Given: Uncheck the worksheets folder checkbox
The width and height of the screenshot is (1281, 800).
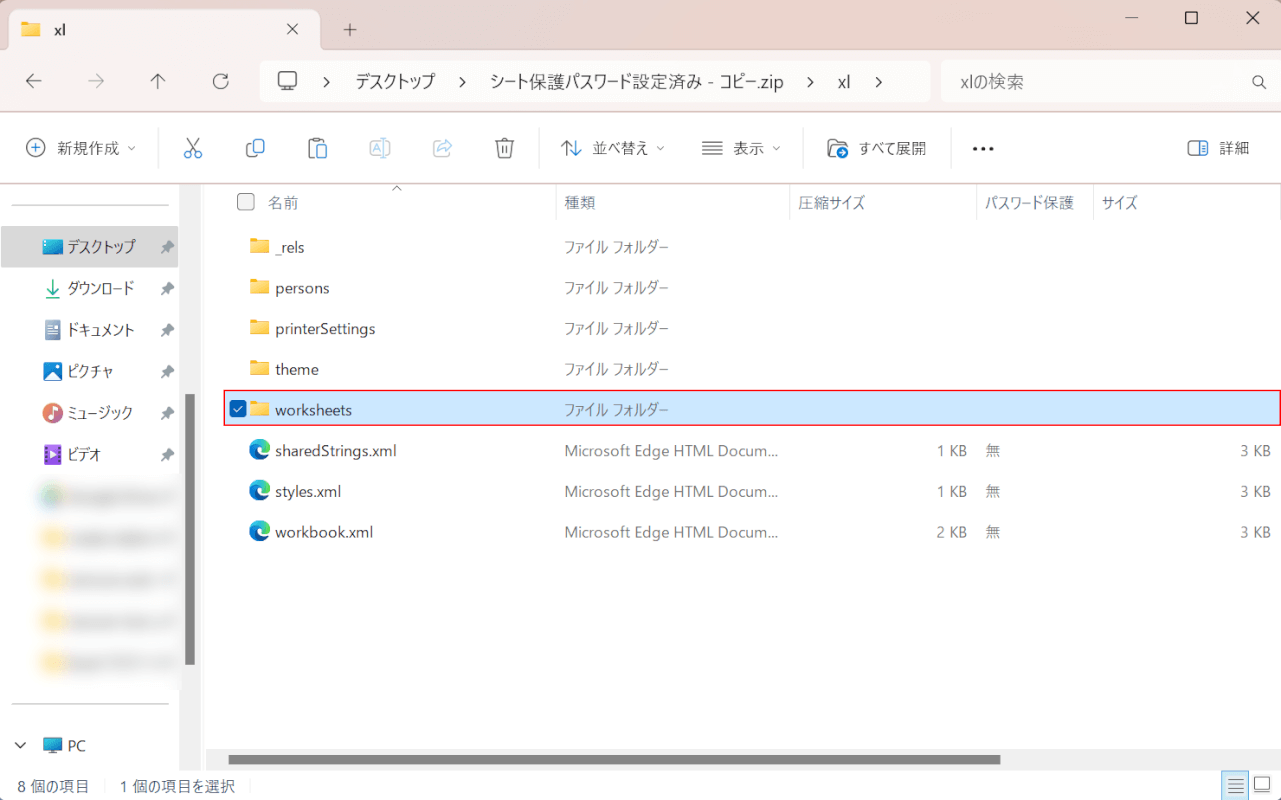Looking at the screenshot, I should [238, 409].
